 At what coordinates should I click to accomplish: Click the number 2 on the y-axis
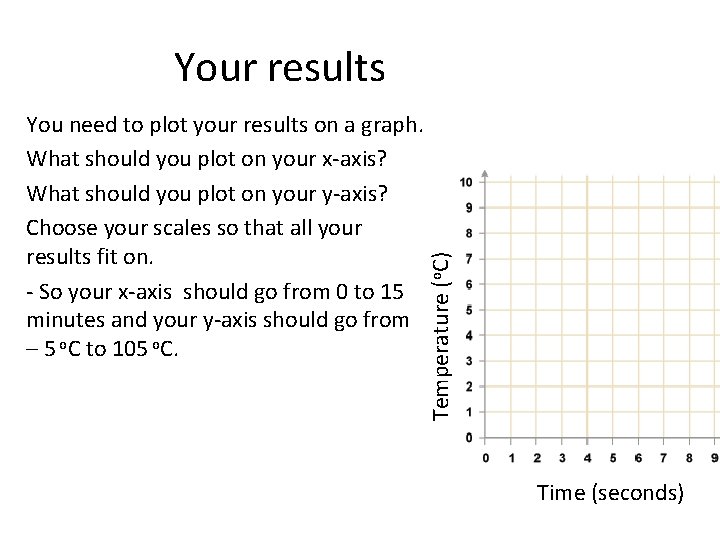click(x=469, y=386)
